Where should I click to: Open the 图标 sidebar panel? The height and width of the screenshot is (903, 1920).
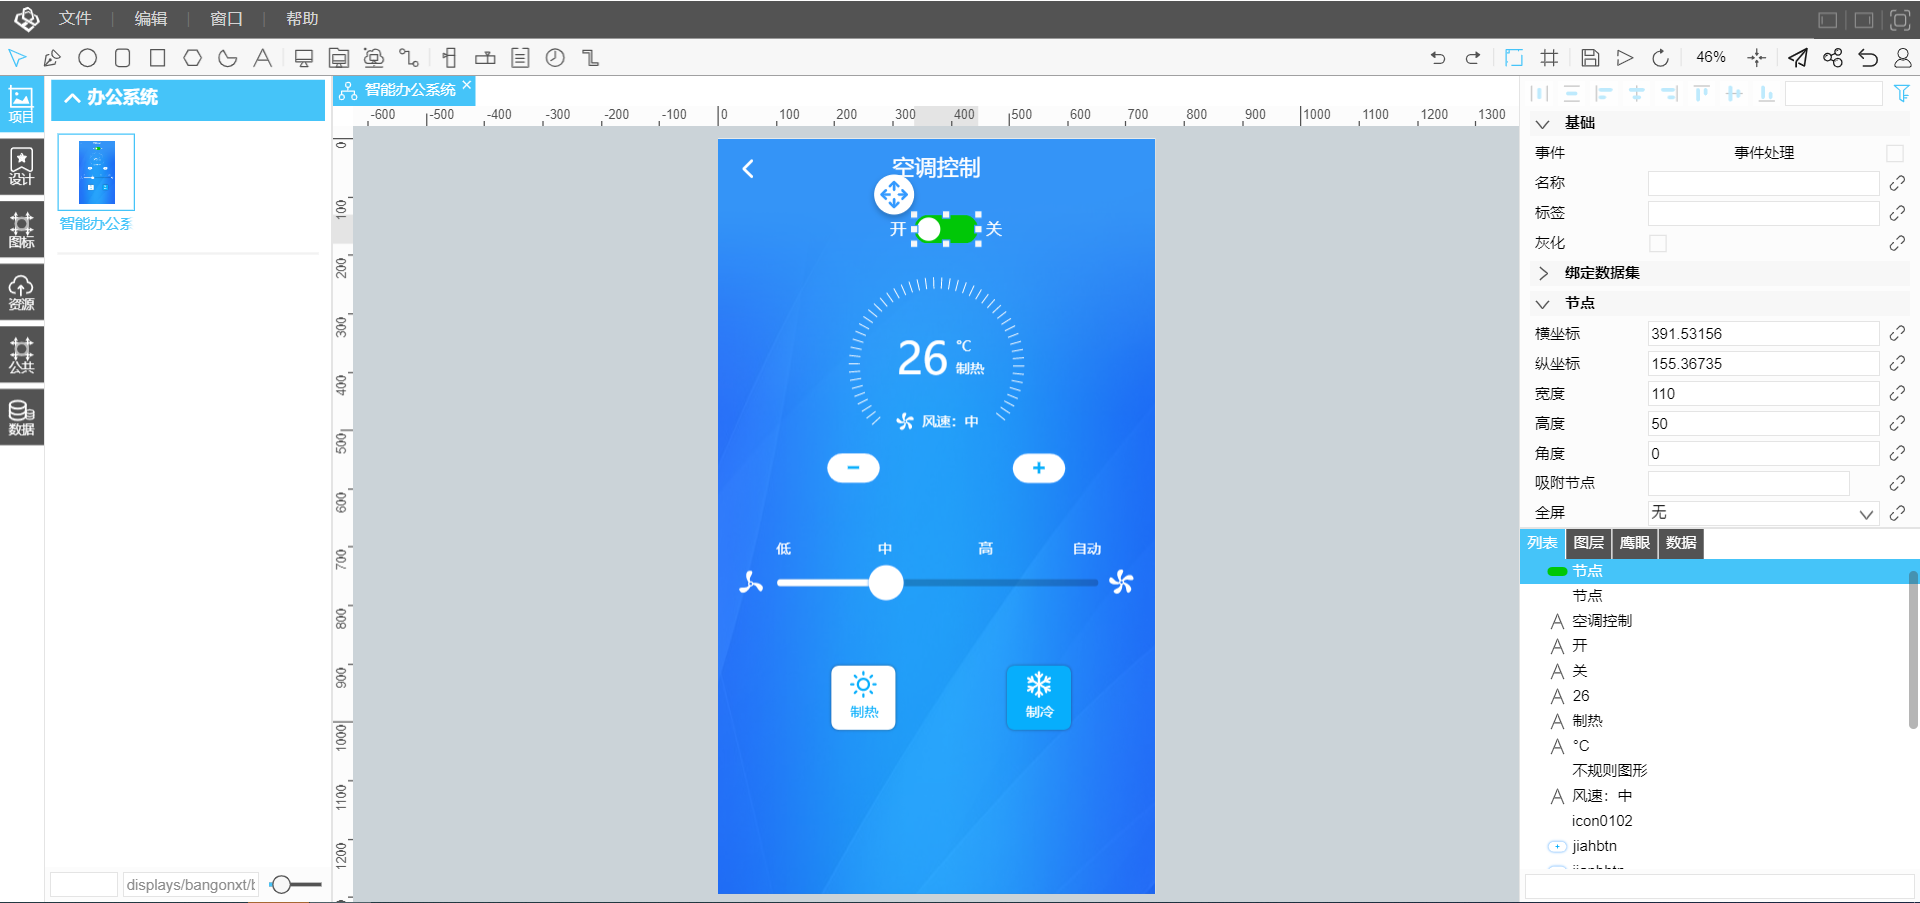click(22, 229)
